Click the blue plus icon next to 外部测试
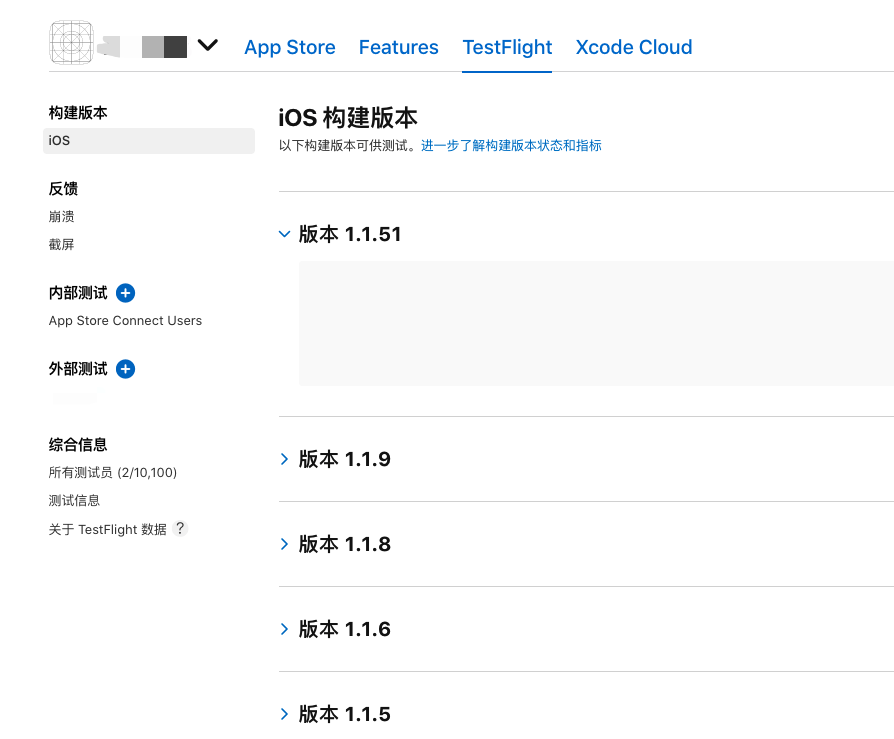The height and width of the screenshot is (739, 894). tap(125, 368)
